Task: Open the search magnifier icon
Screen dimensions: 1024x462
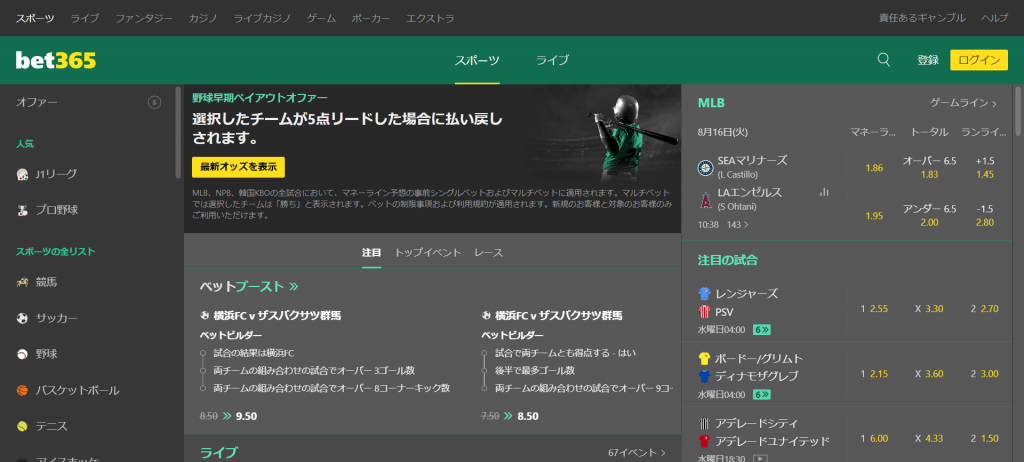Action: [884, 60]
